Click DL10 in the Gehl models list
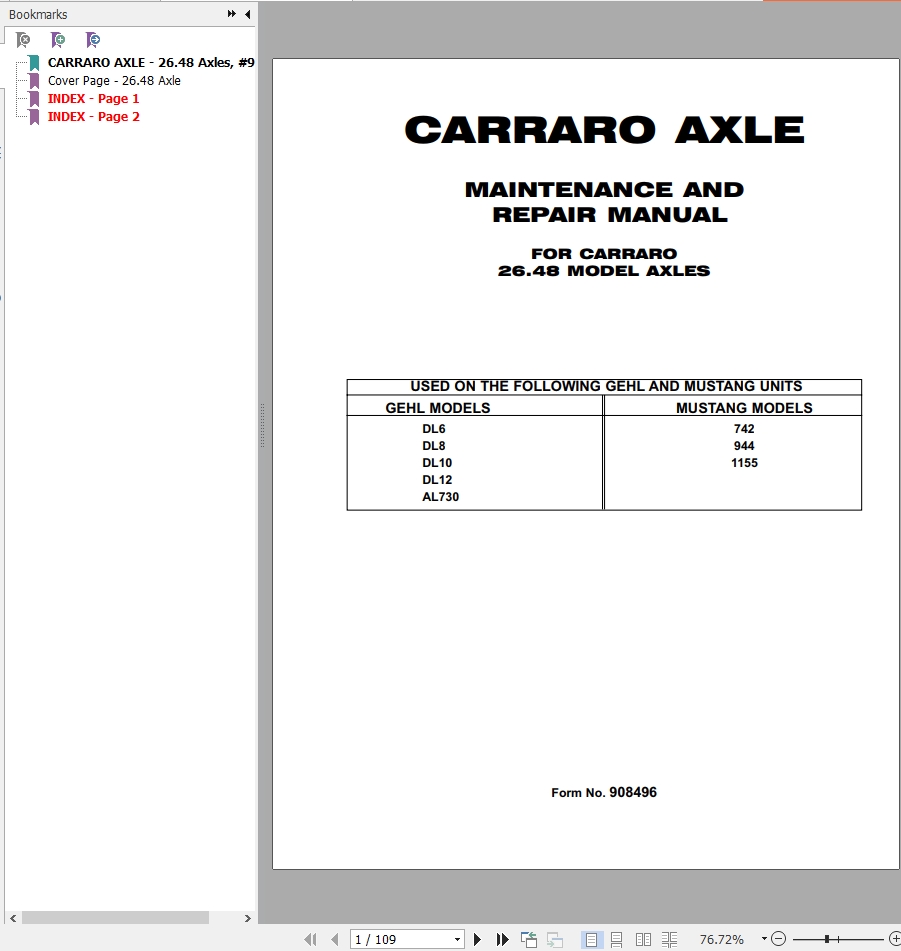 tap(437, 463)
